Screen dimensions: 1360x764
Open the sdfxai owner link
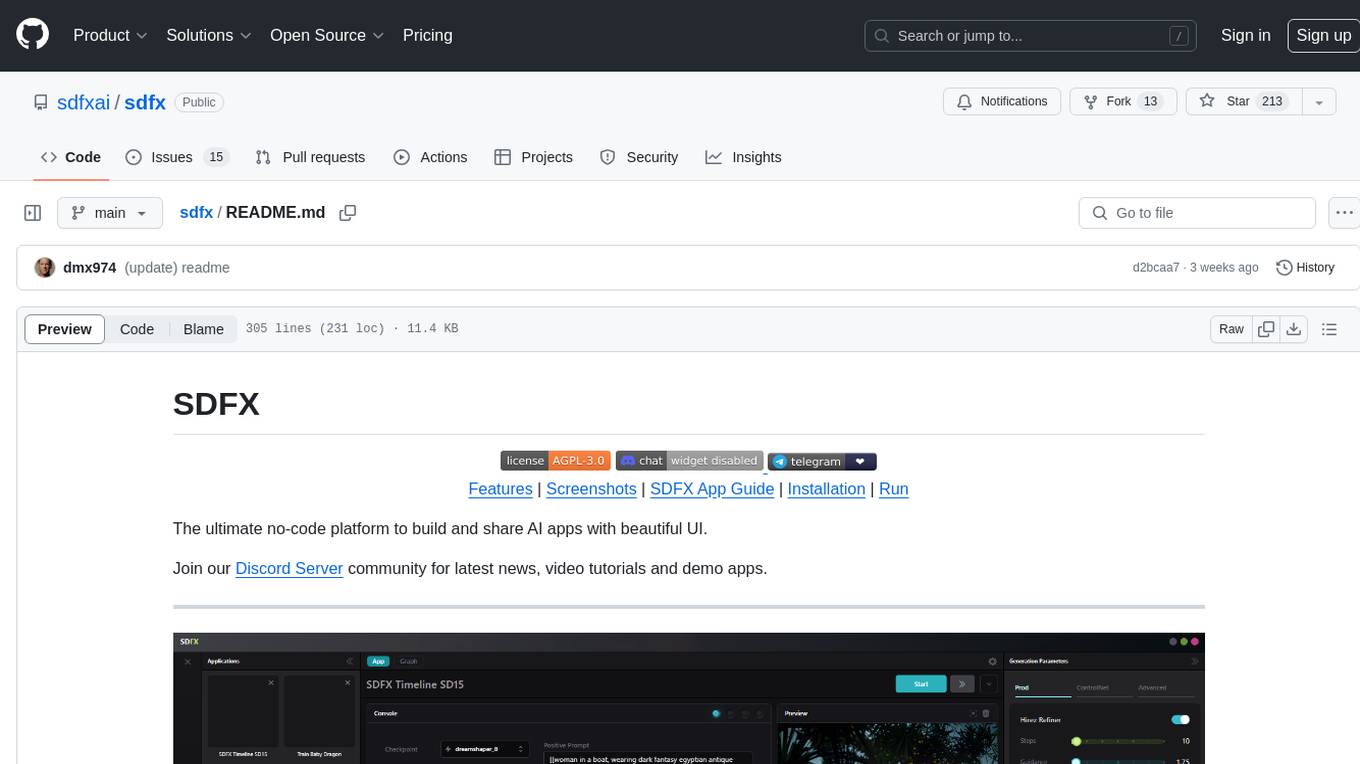83,102
